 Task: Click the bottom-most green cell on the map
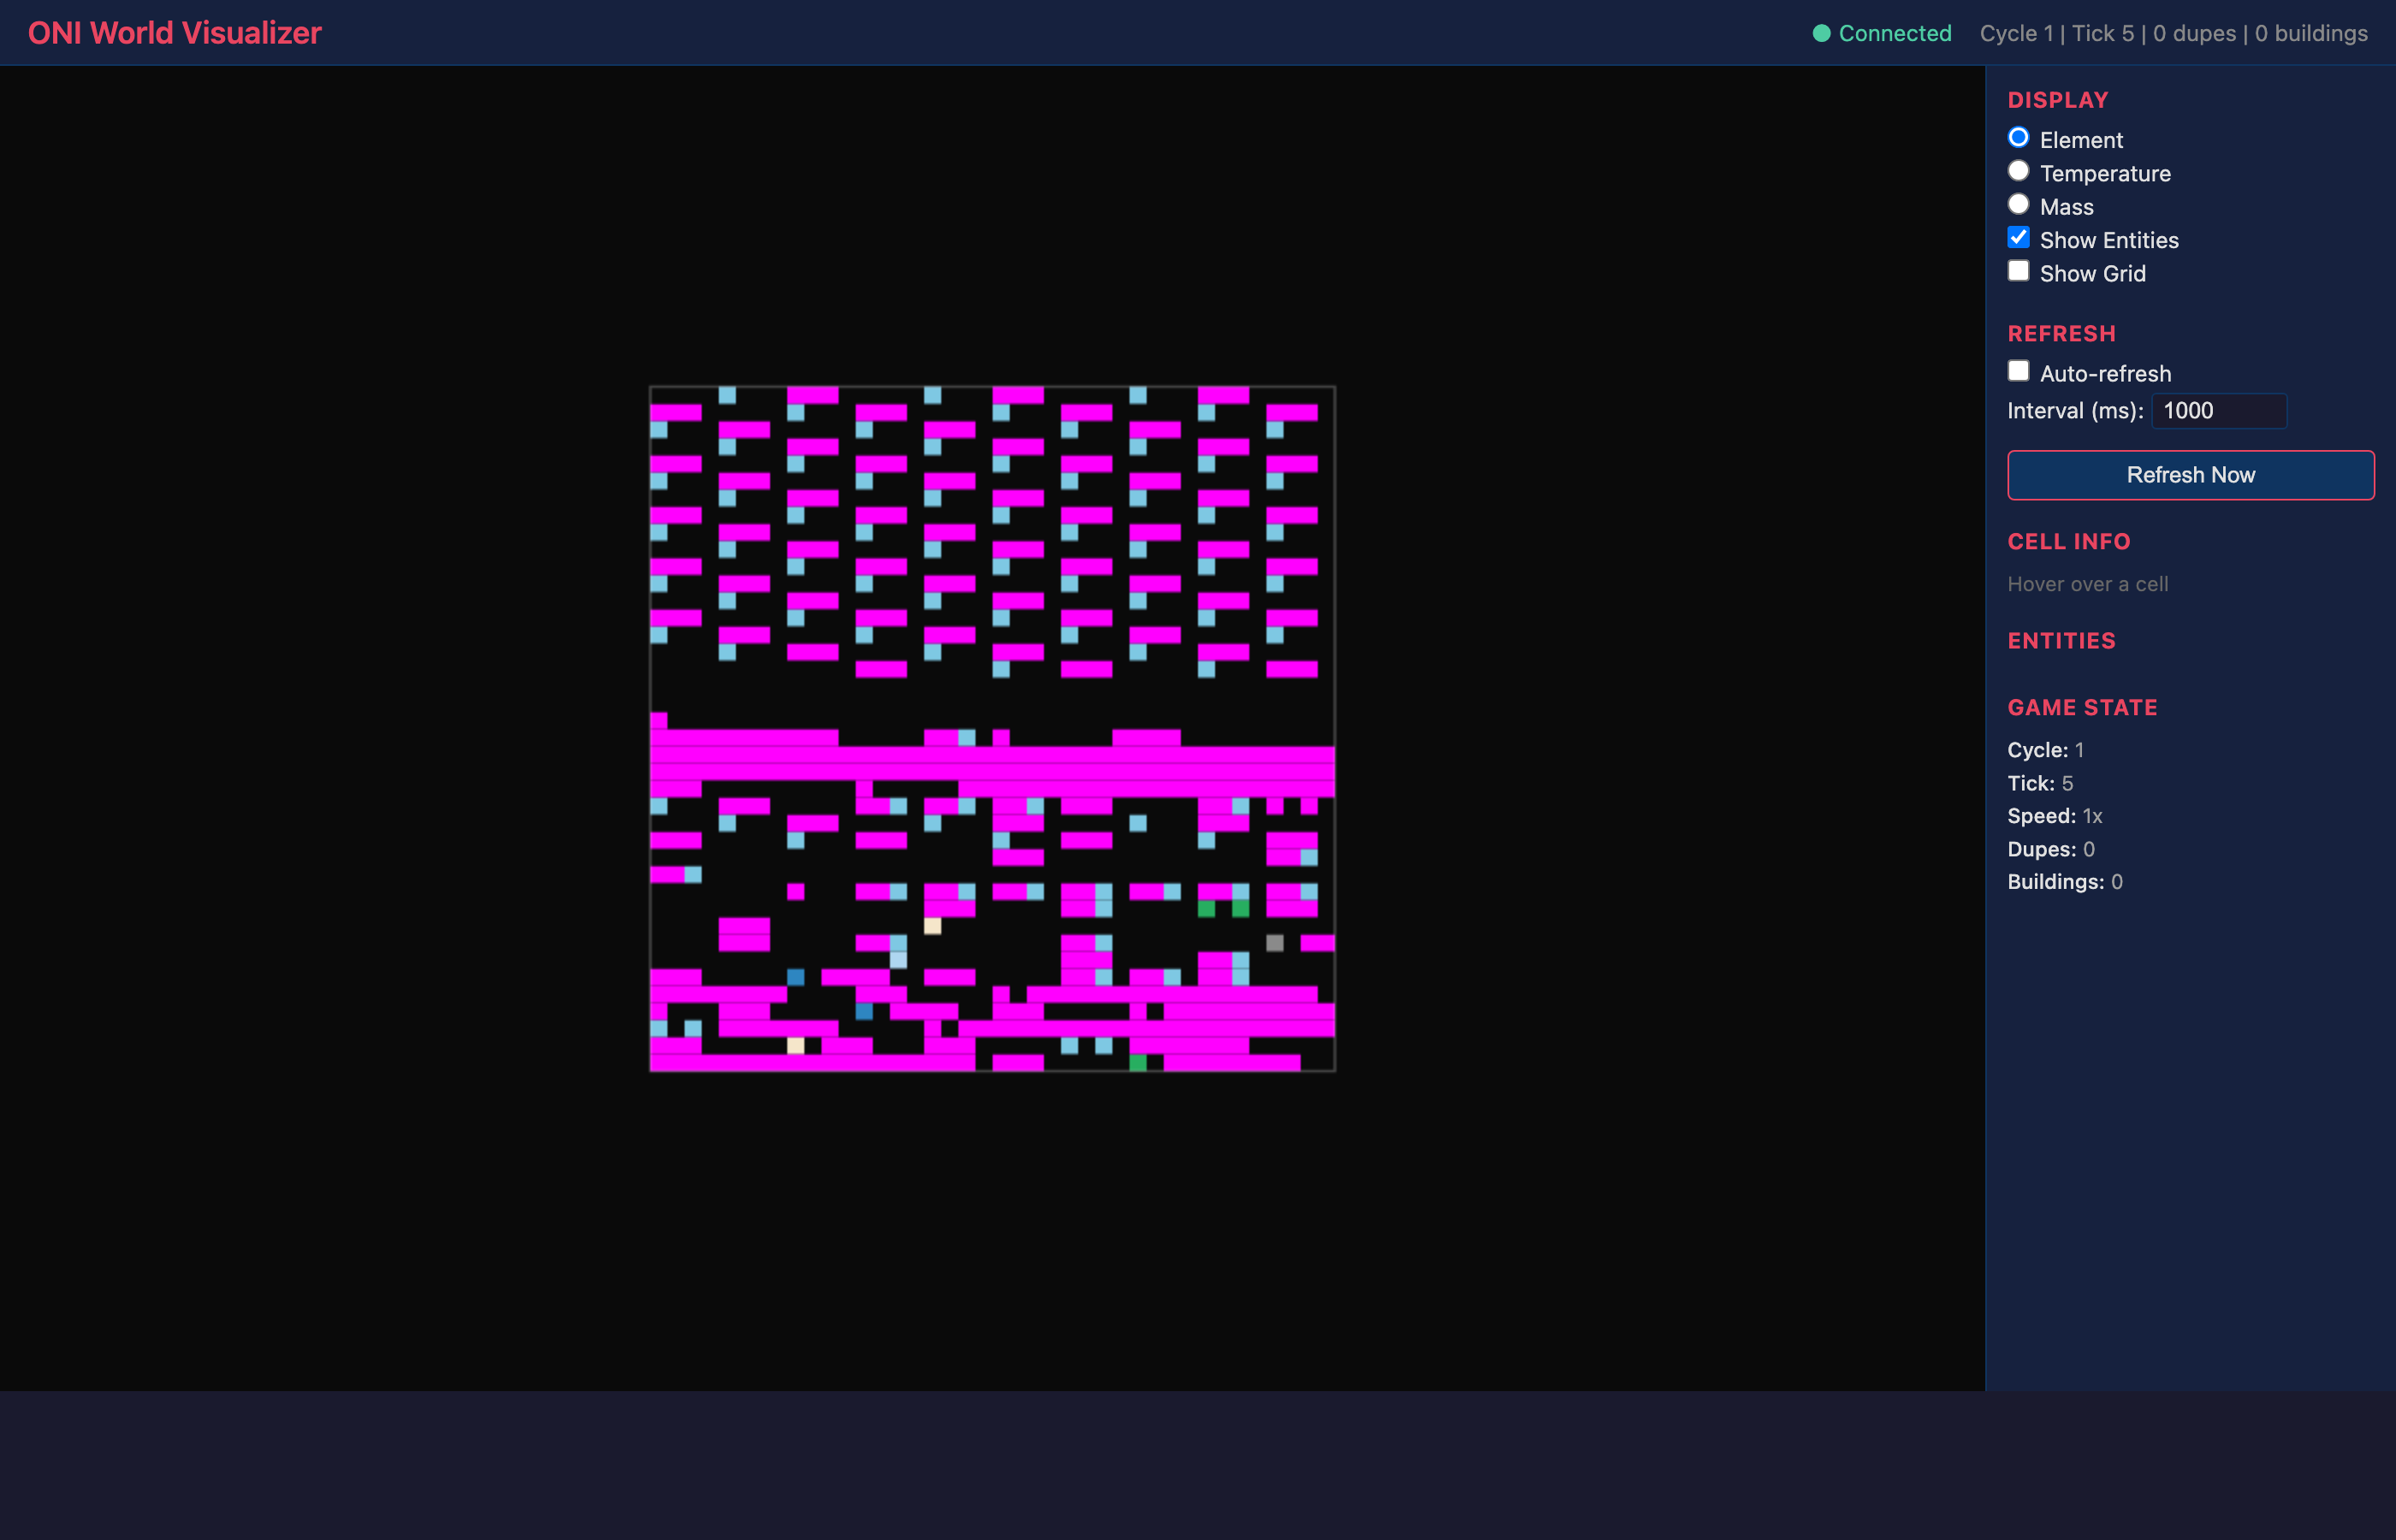(x=1137, y=1062)
